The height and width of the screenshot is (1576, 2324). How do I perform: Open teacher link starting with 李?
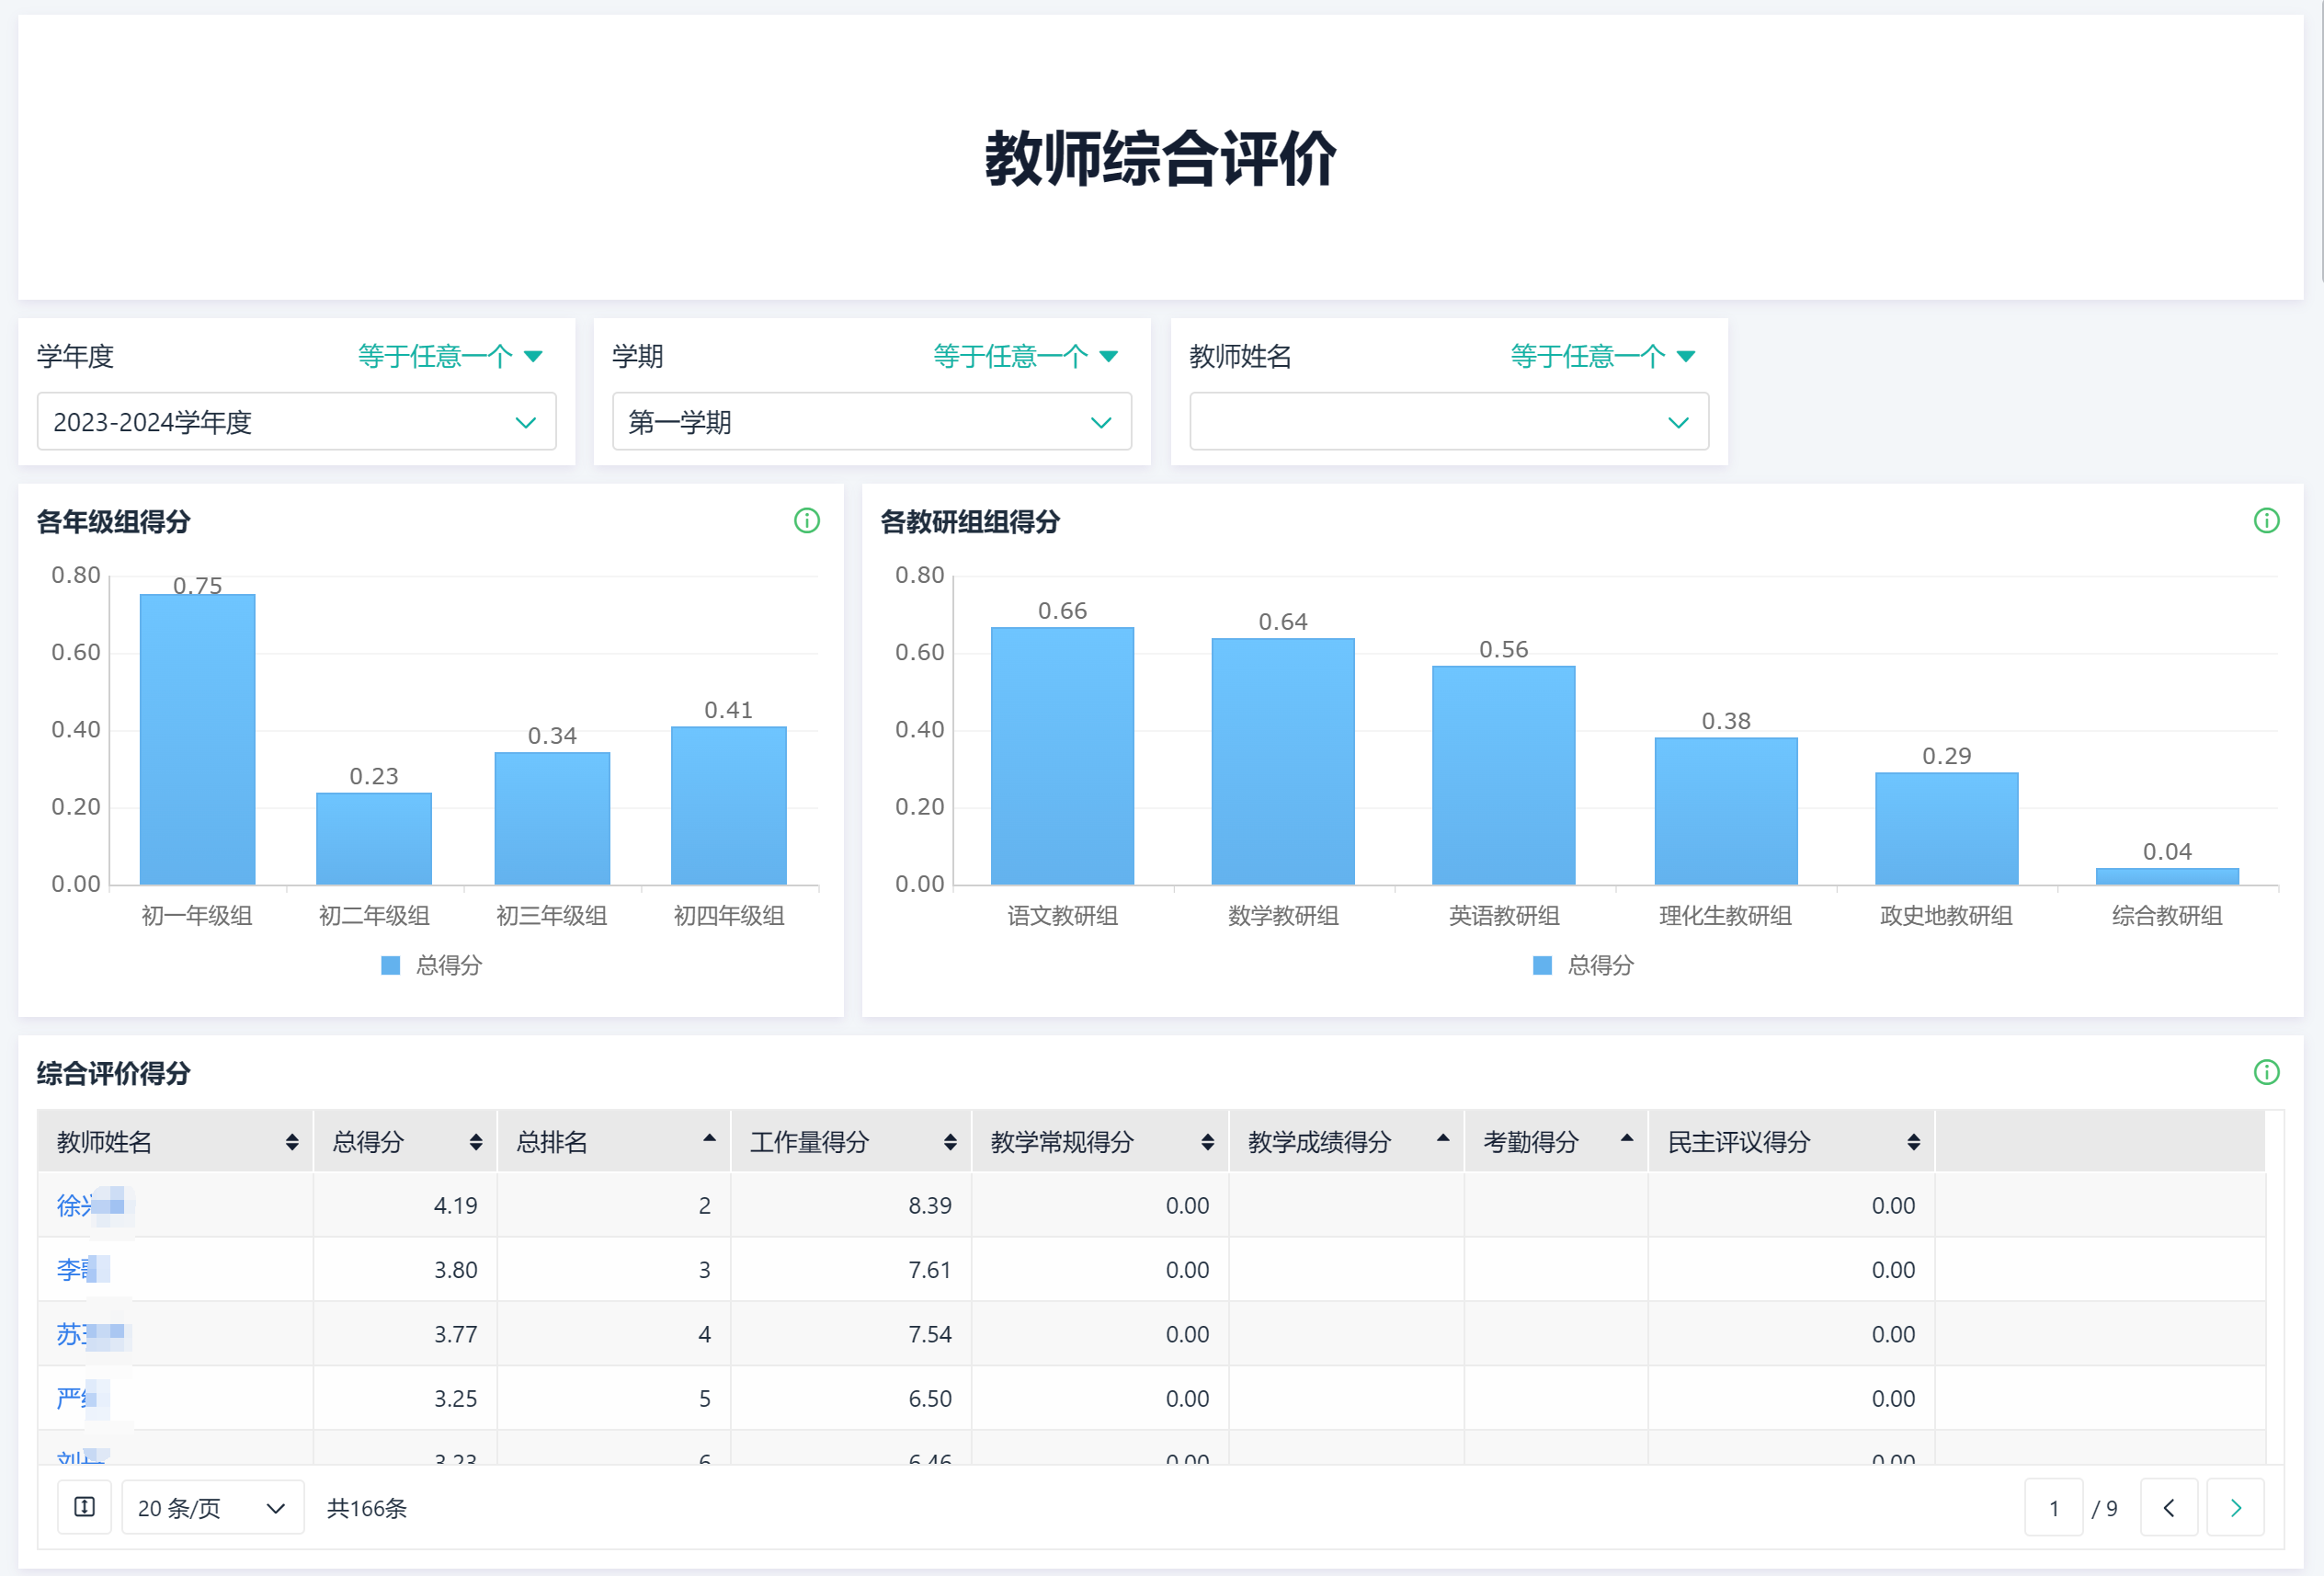pyautogui.click(x=82, y=1269)
